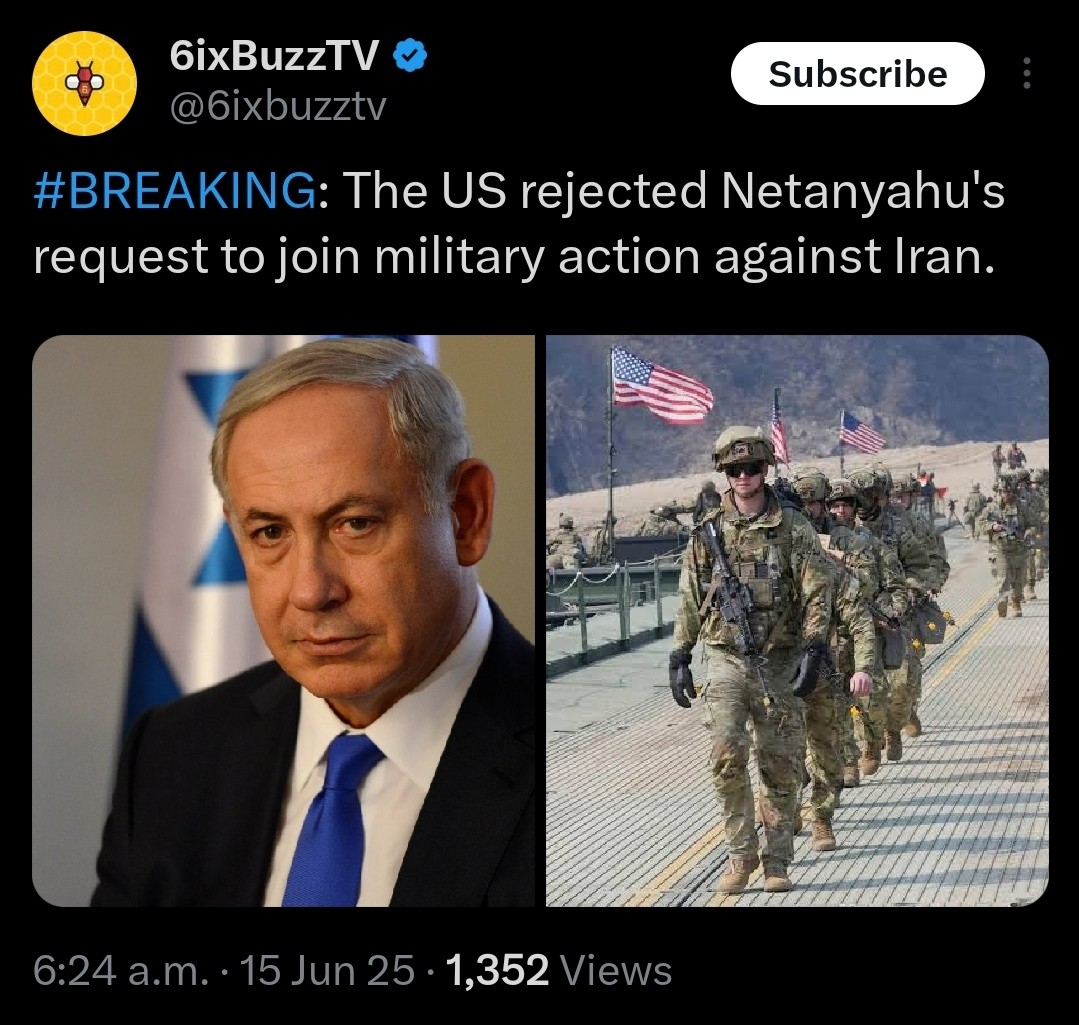Viewport: 1079px width, 1025px height.
Task: Click the "Views" label beside the count
Action: 617,971
